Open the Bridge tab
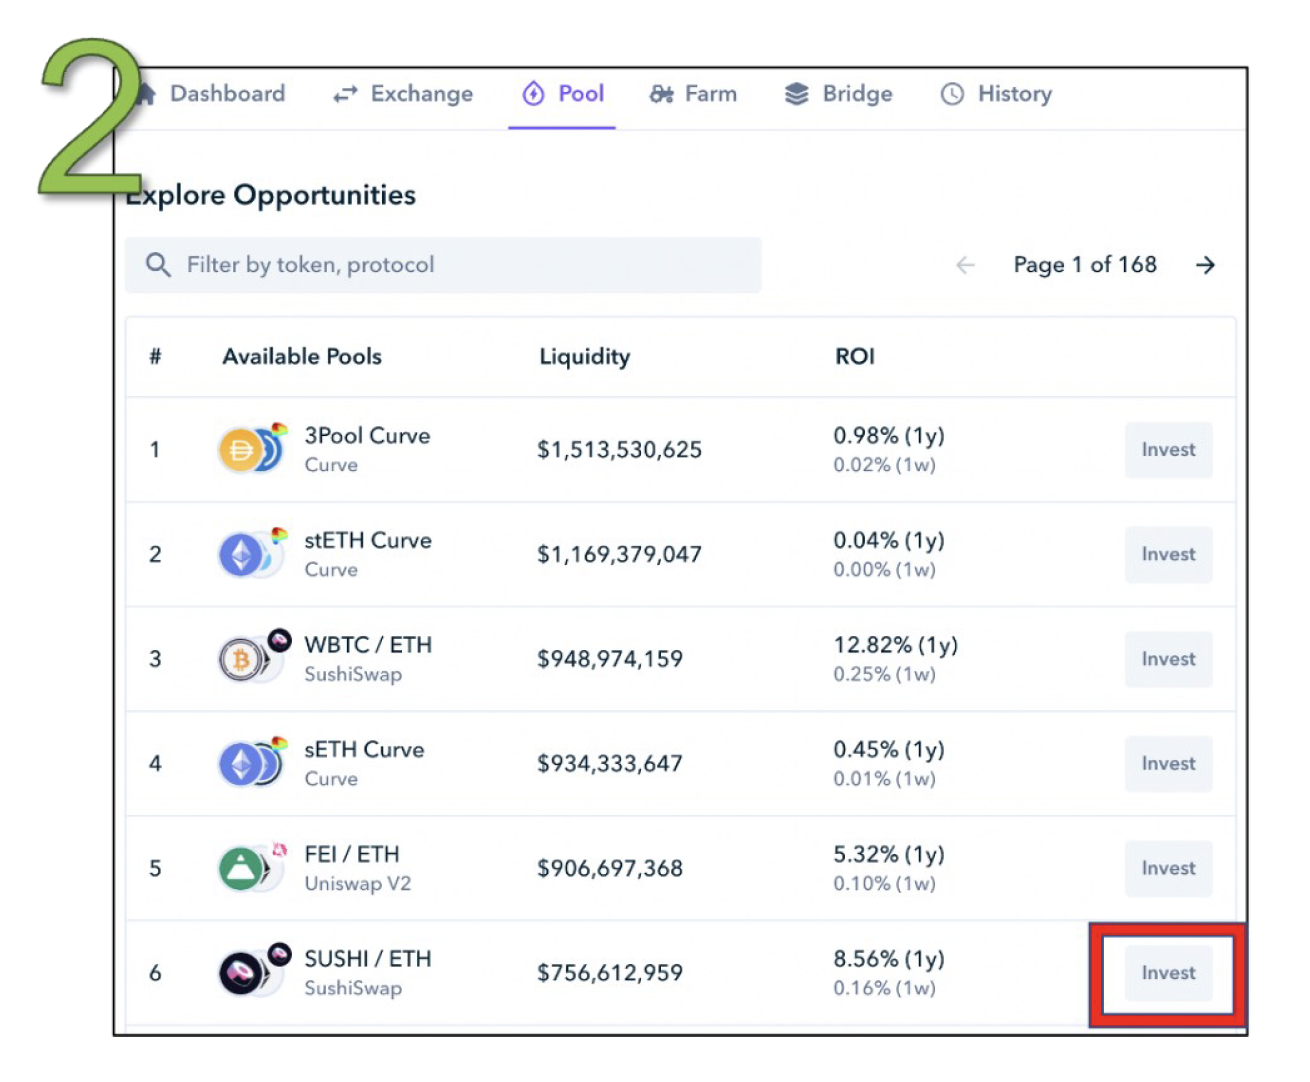The image size is (1310, 1082). click(x=838, y=94)
